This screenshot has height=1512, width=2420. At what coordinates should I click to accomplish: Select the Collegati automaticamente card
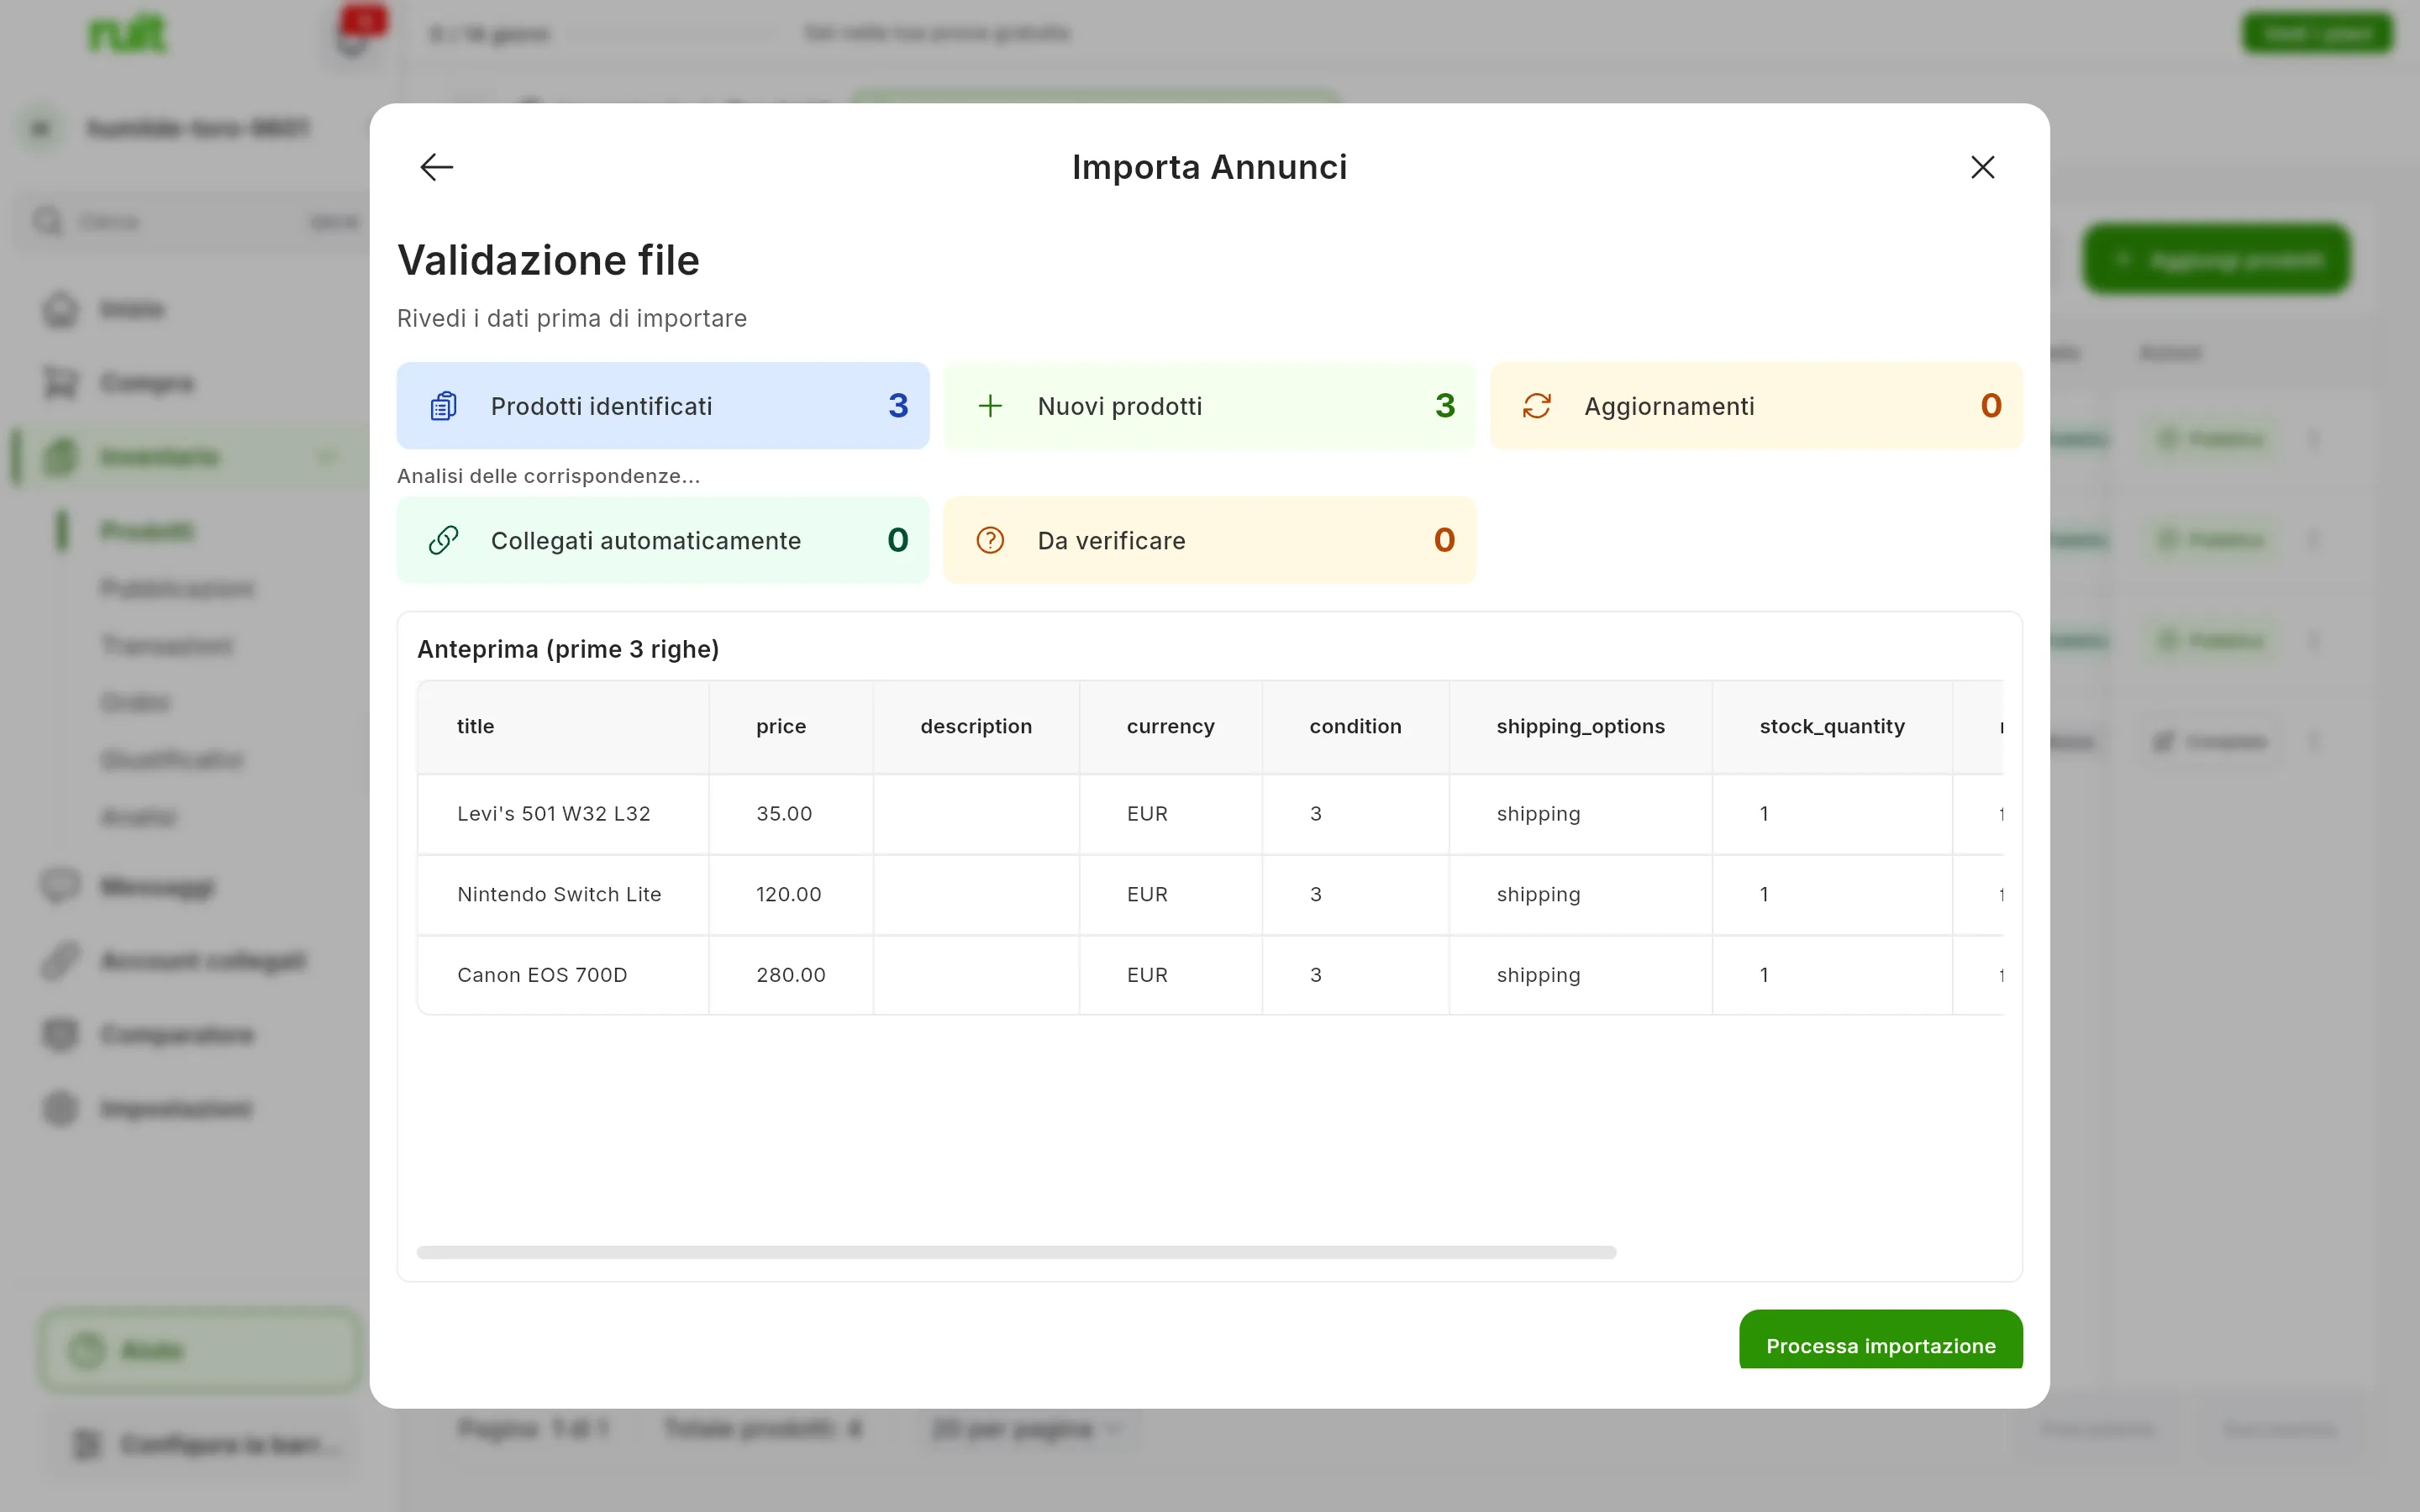tap(663, 540)
